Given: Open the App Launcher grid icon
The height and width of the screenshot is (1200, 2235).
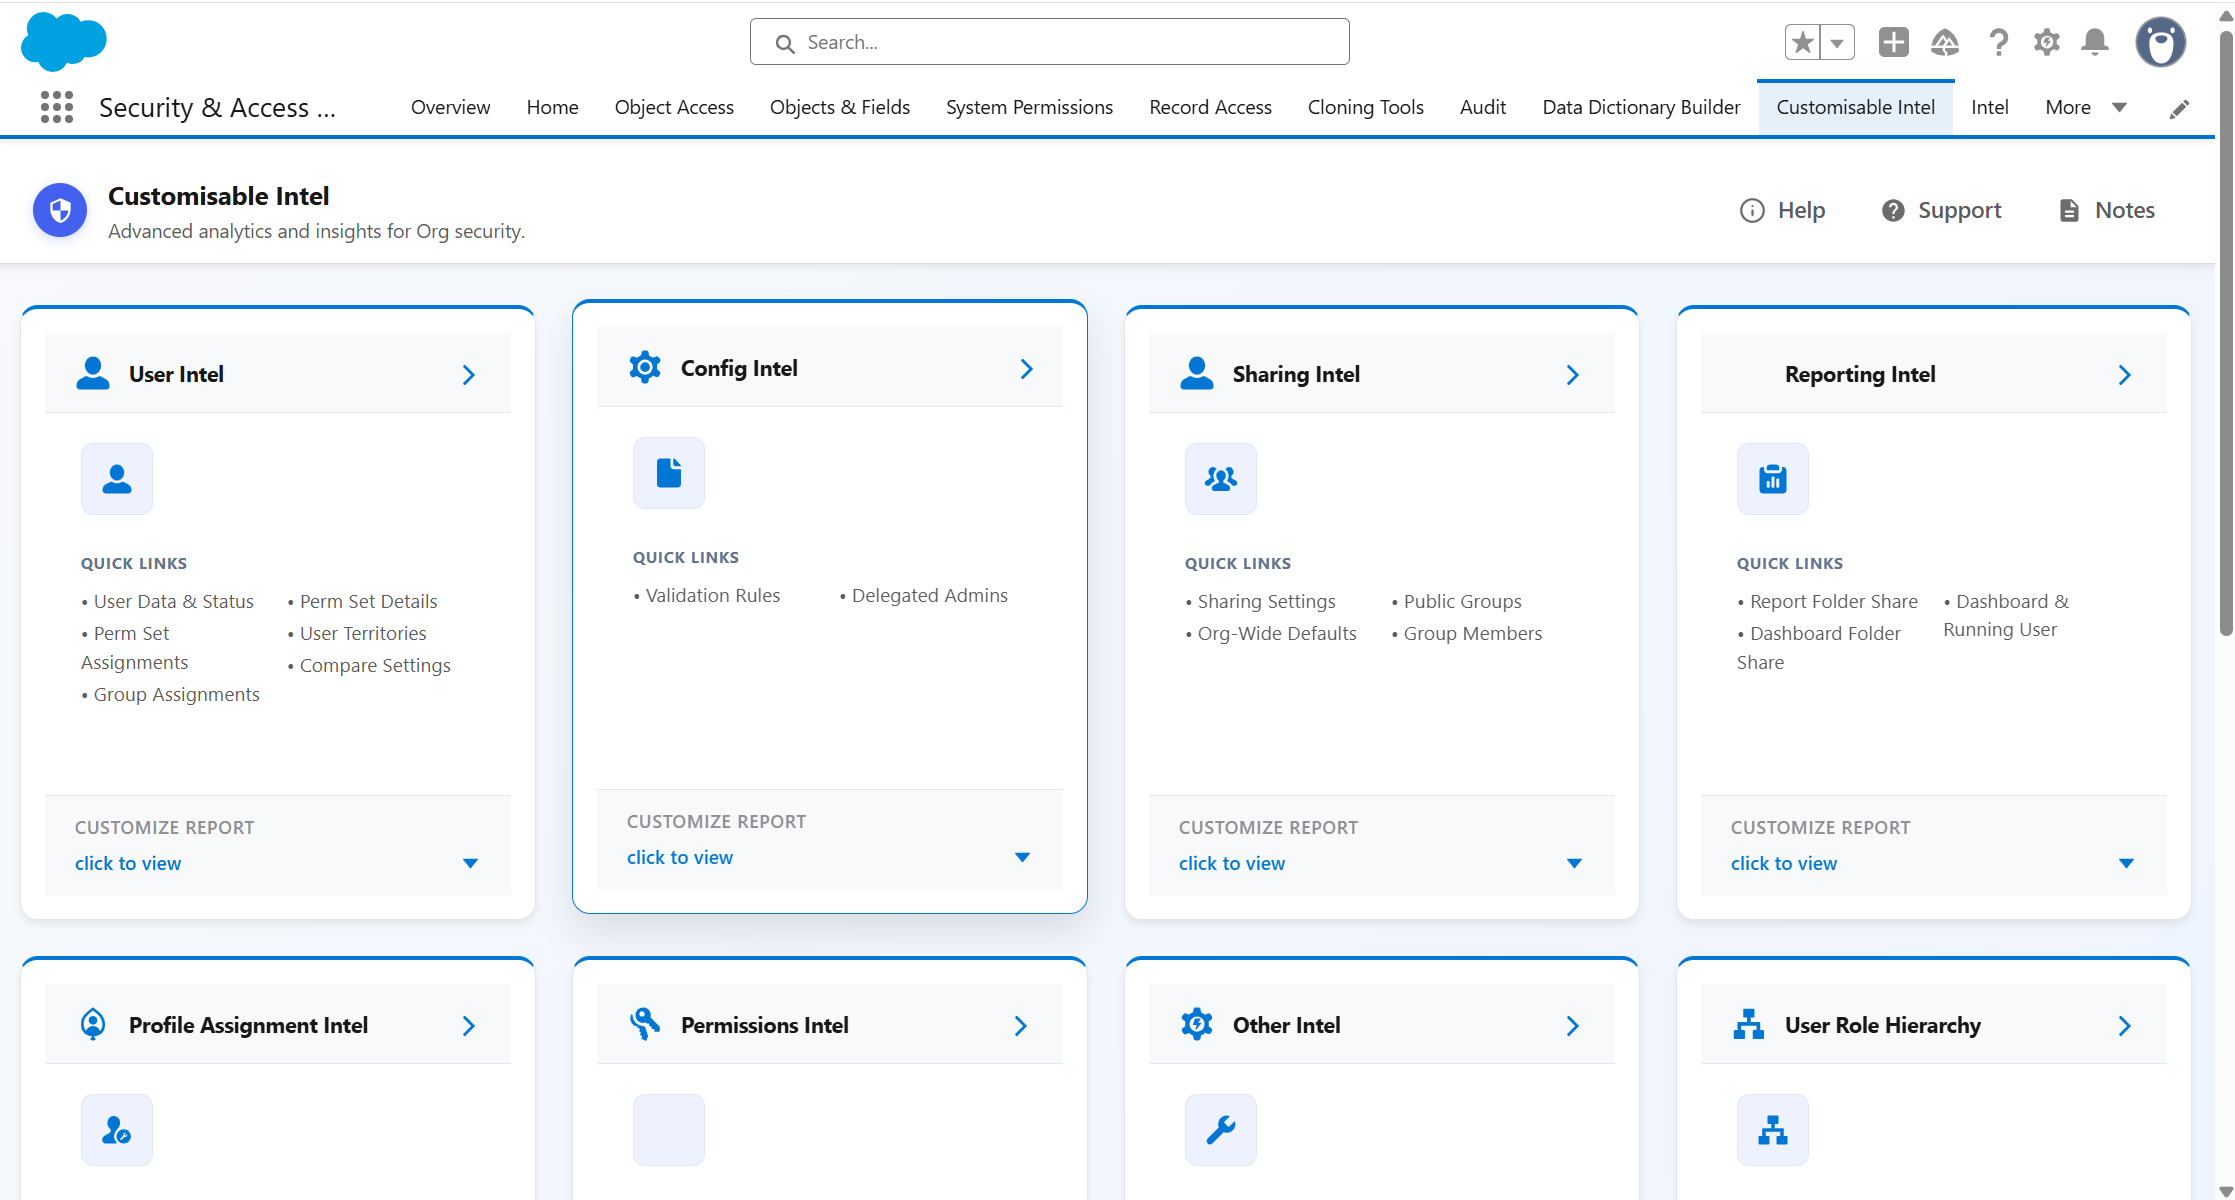Looking at the screenshot, I should coord(57,107).
